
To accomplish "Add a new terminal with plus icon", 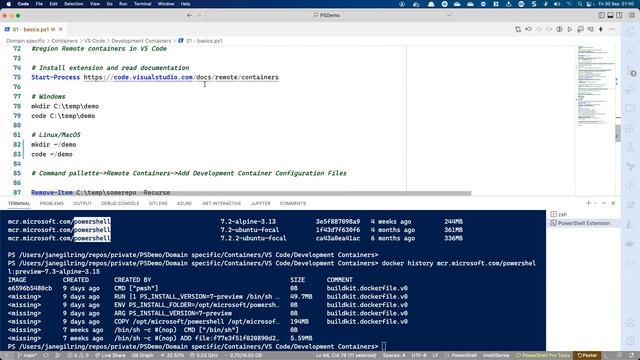I will pos(589,203).
